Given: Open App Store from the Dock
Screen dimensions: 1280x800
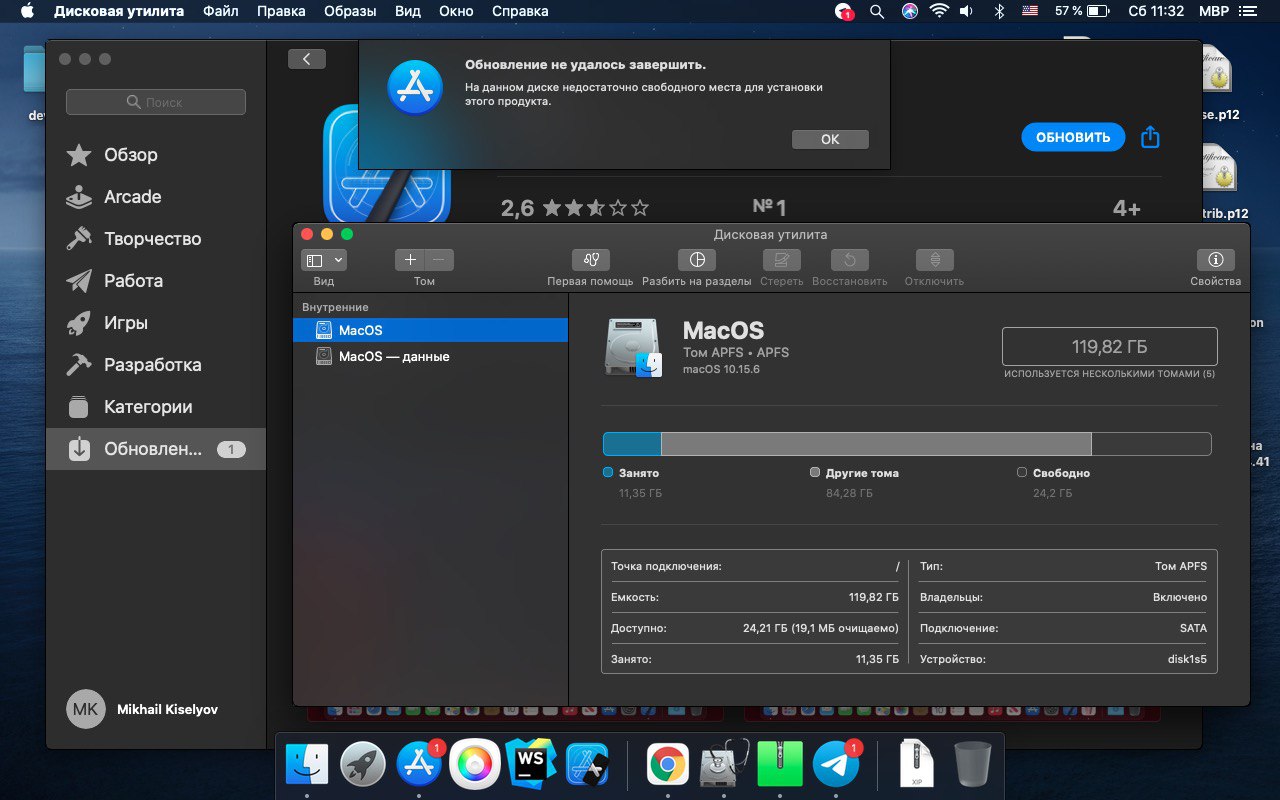Looking at the screenshot, I should [420, 765].
